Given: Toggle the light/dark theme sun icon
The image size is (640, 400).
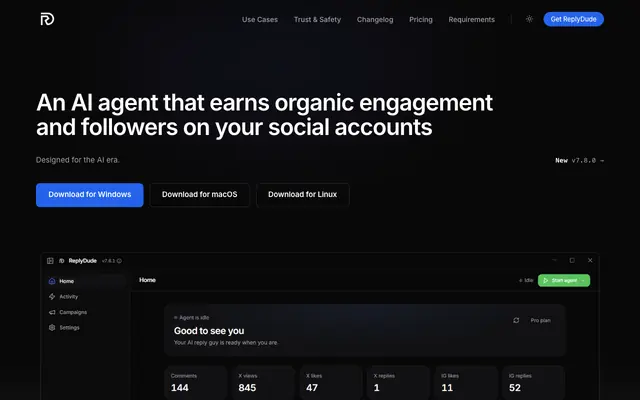Looking at the screenshot, I should coord(529,19).
